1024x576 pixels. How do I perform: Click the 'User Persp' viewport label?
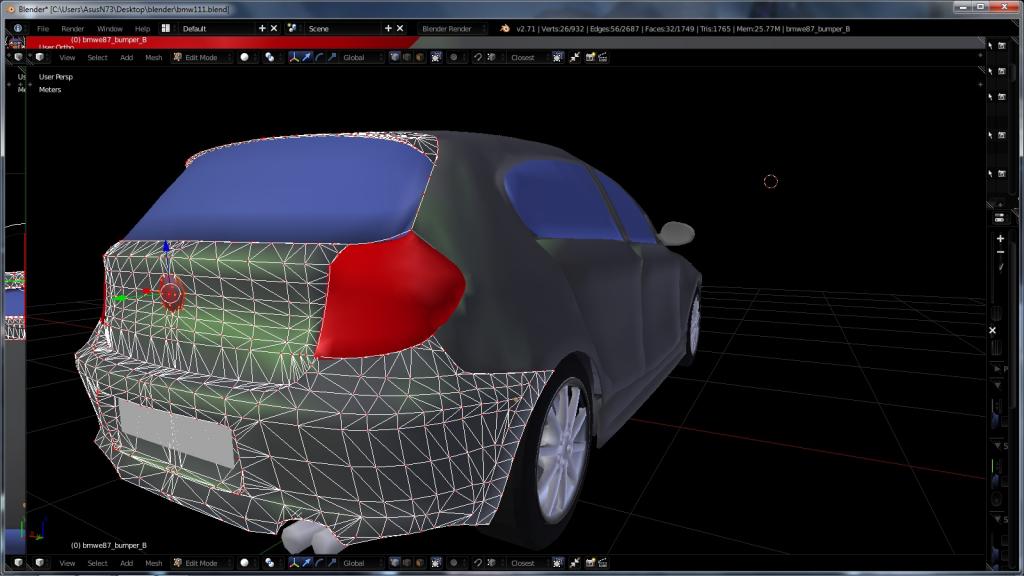click(x=56, y=76)
